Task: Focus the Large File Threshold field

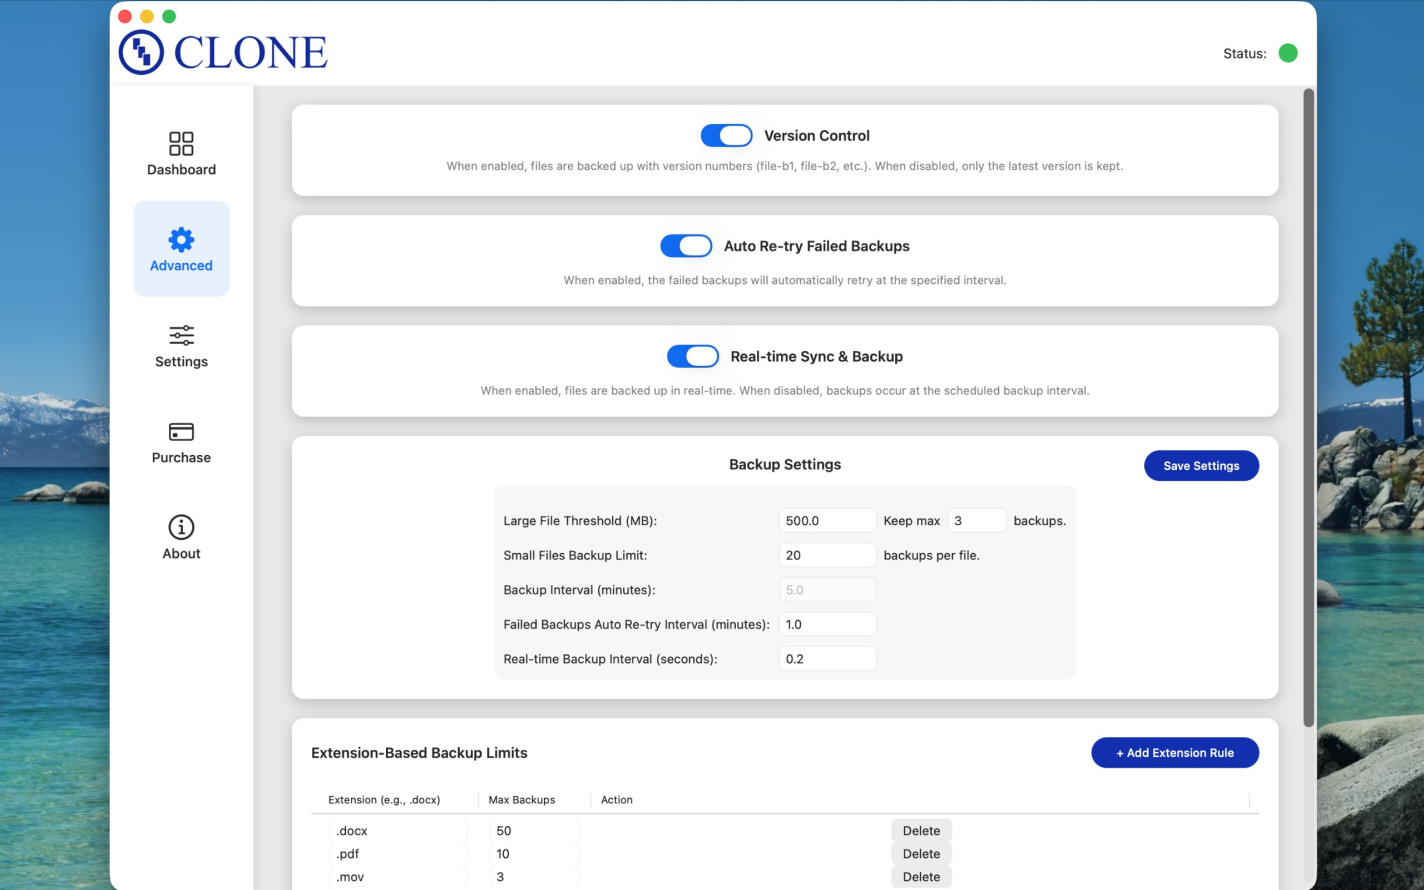Action: tap(827, 521)
